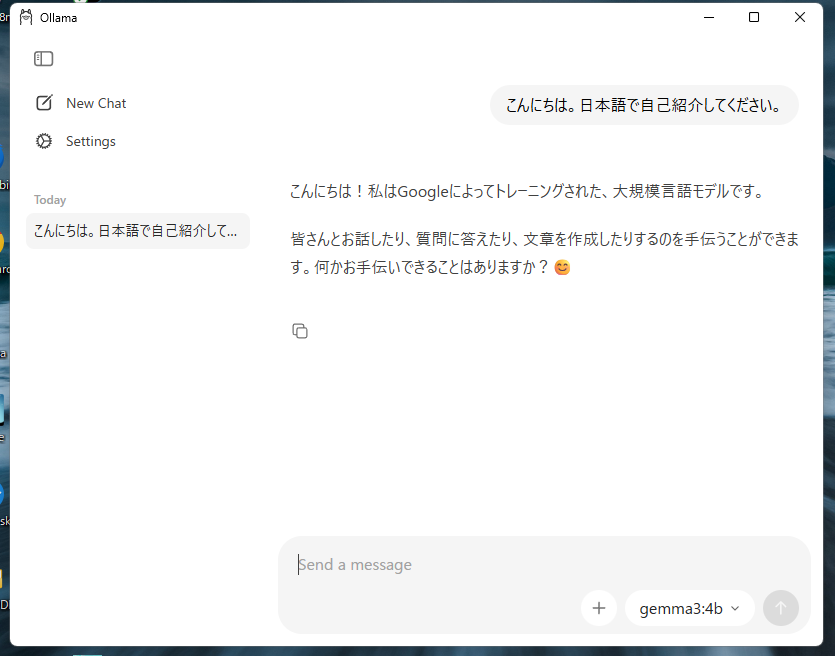Click the smiling emoji in the response
Viewport: 835px width, 656px height.
pos(562,268)
